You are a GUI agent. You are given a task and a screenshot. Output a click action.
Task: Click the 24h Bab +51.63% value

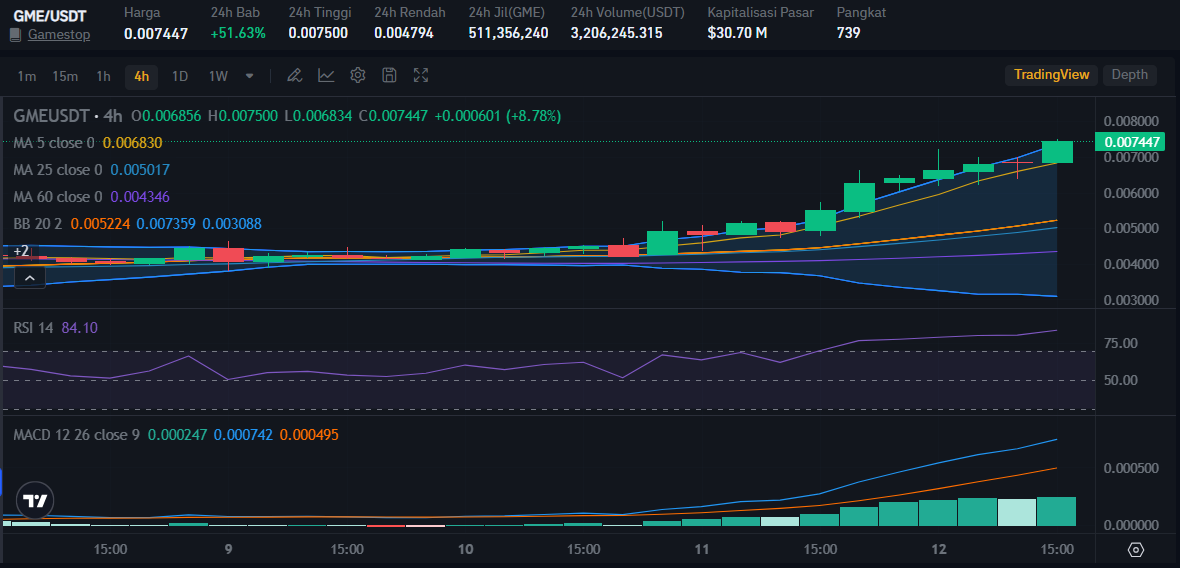tap(238, 33)
